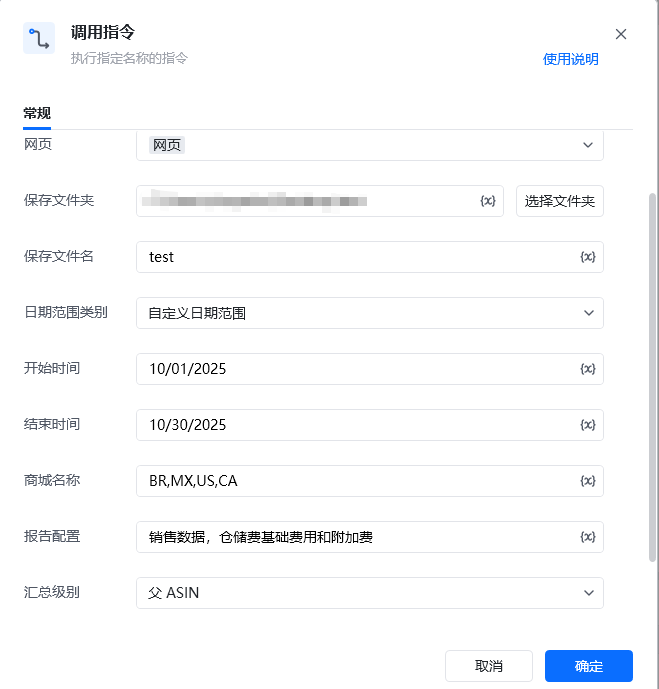Image resolution: width=659 pixels, height=689 pixels.
Task: Click the 保存文件名 field containing test
Action: point(369,257)
